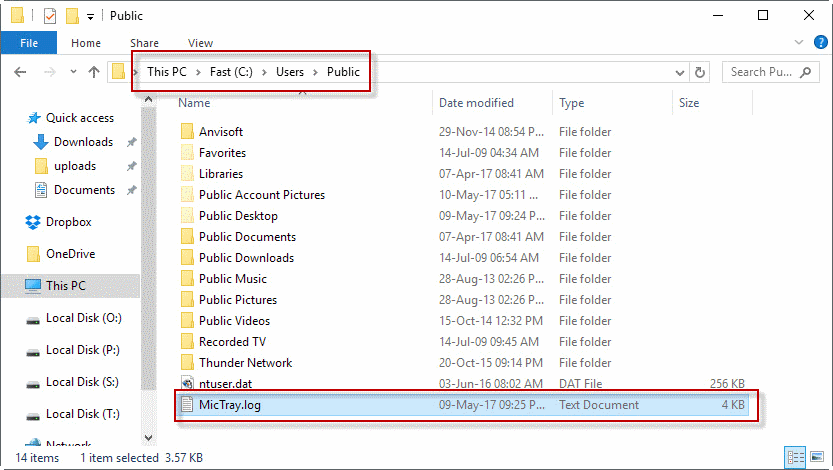The width and height of the screenshot is (833, 470).
Task: Expand the ribbon with the chevron
Action: coord(798,43)
